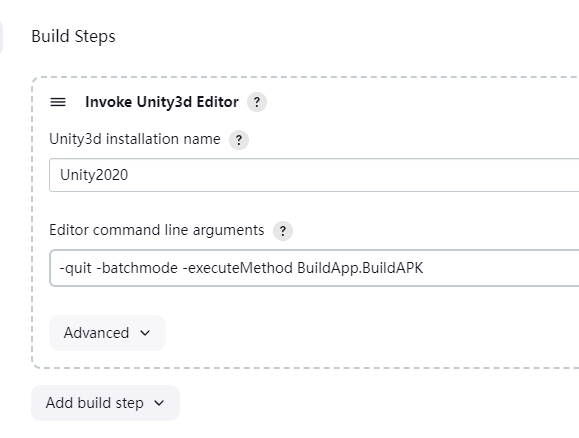The height and width of the screenshot is (438, 579).
Task: Place cursor on -batchmode argument text
Action: click(x=137, y=268)
